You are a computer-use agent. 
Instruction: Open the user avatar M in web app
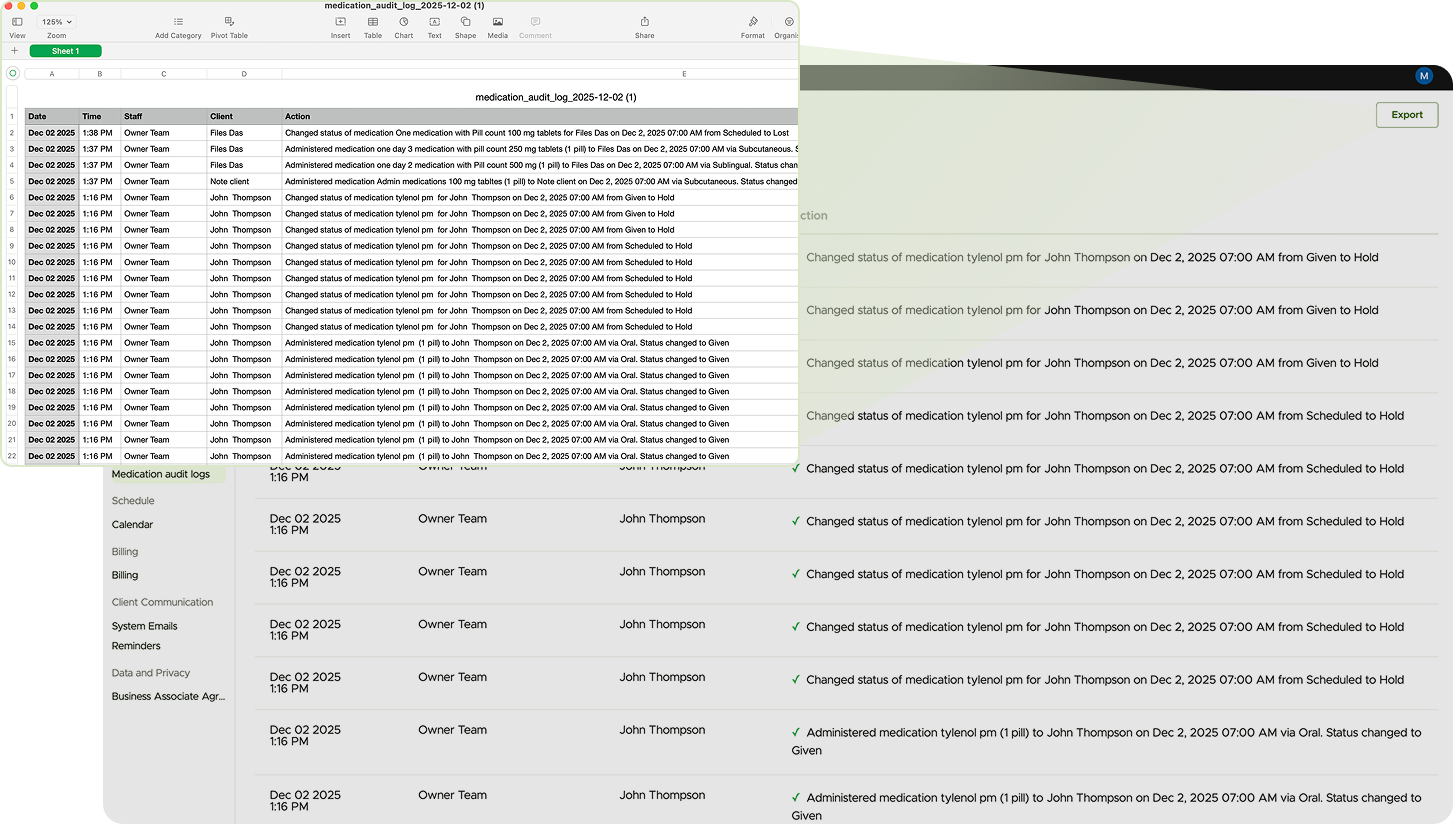[x=1424, y=76]
